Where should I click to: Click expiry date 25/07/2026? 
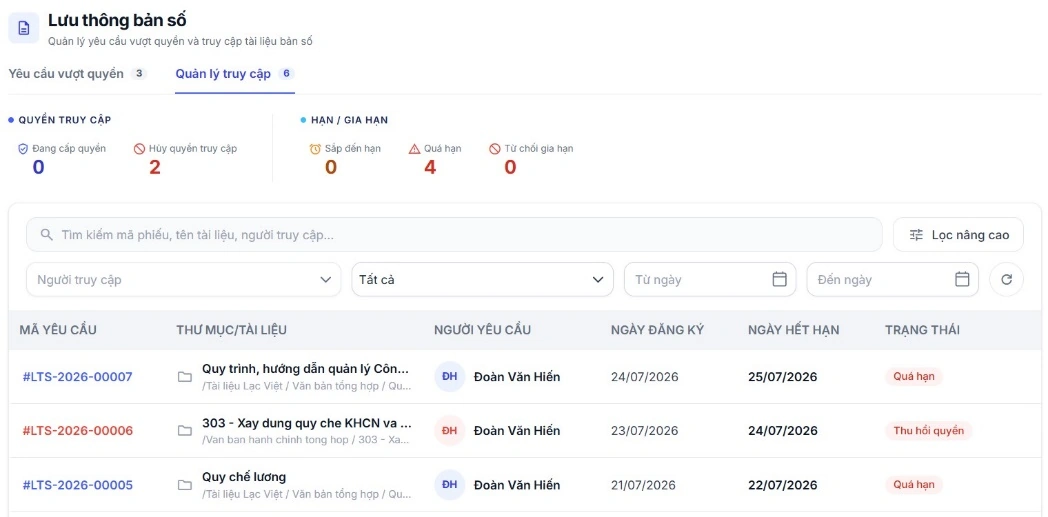[783, 377]
